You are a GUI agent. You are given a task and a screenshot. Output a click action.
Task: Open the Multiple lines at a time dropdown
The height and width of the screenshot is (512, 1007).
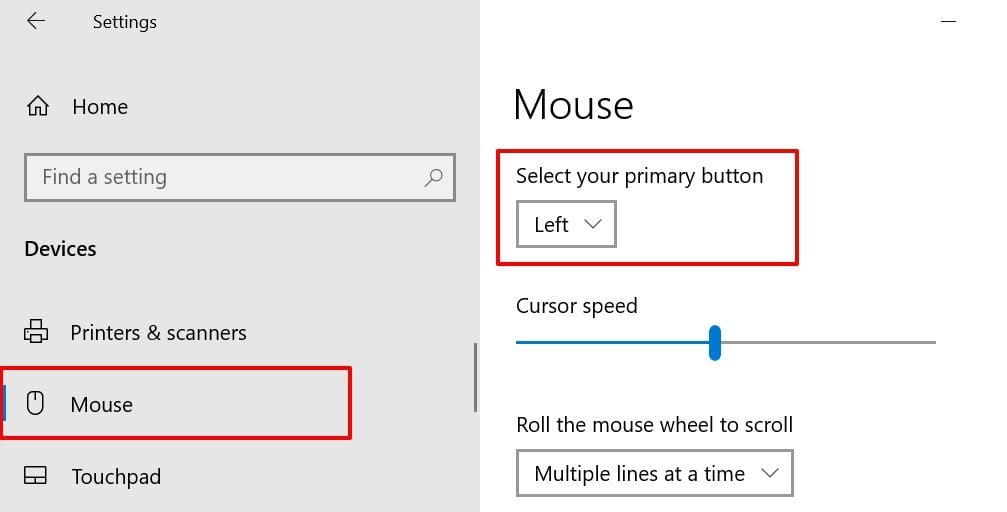click(x=654, y=473)
